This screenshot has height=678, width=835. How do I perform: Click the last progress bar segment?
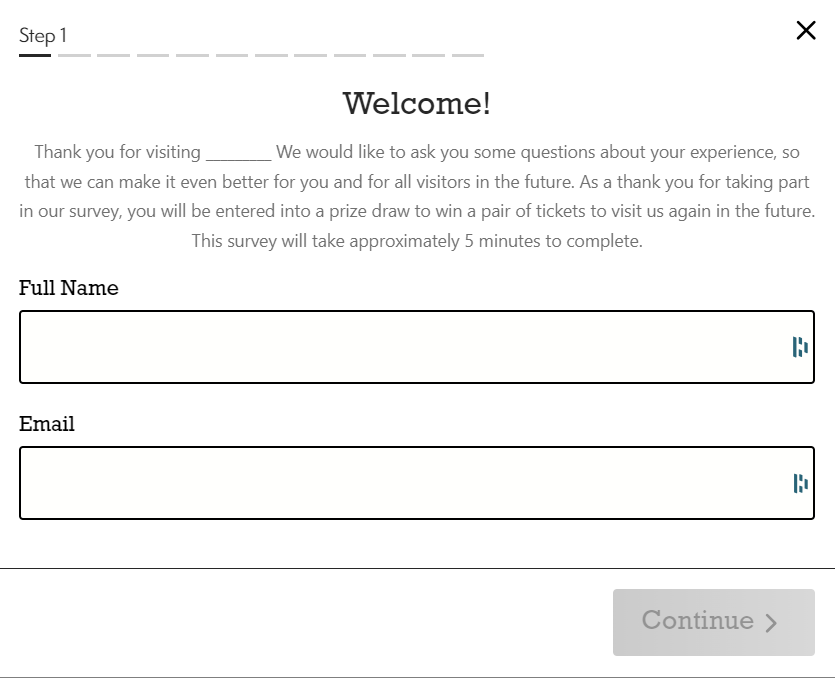tap(467, 54)
